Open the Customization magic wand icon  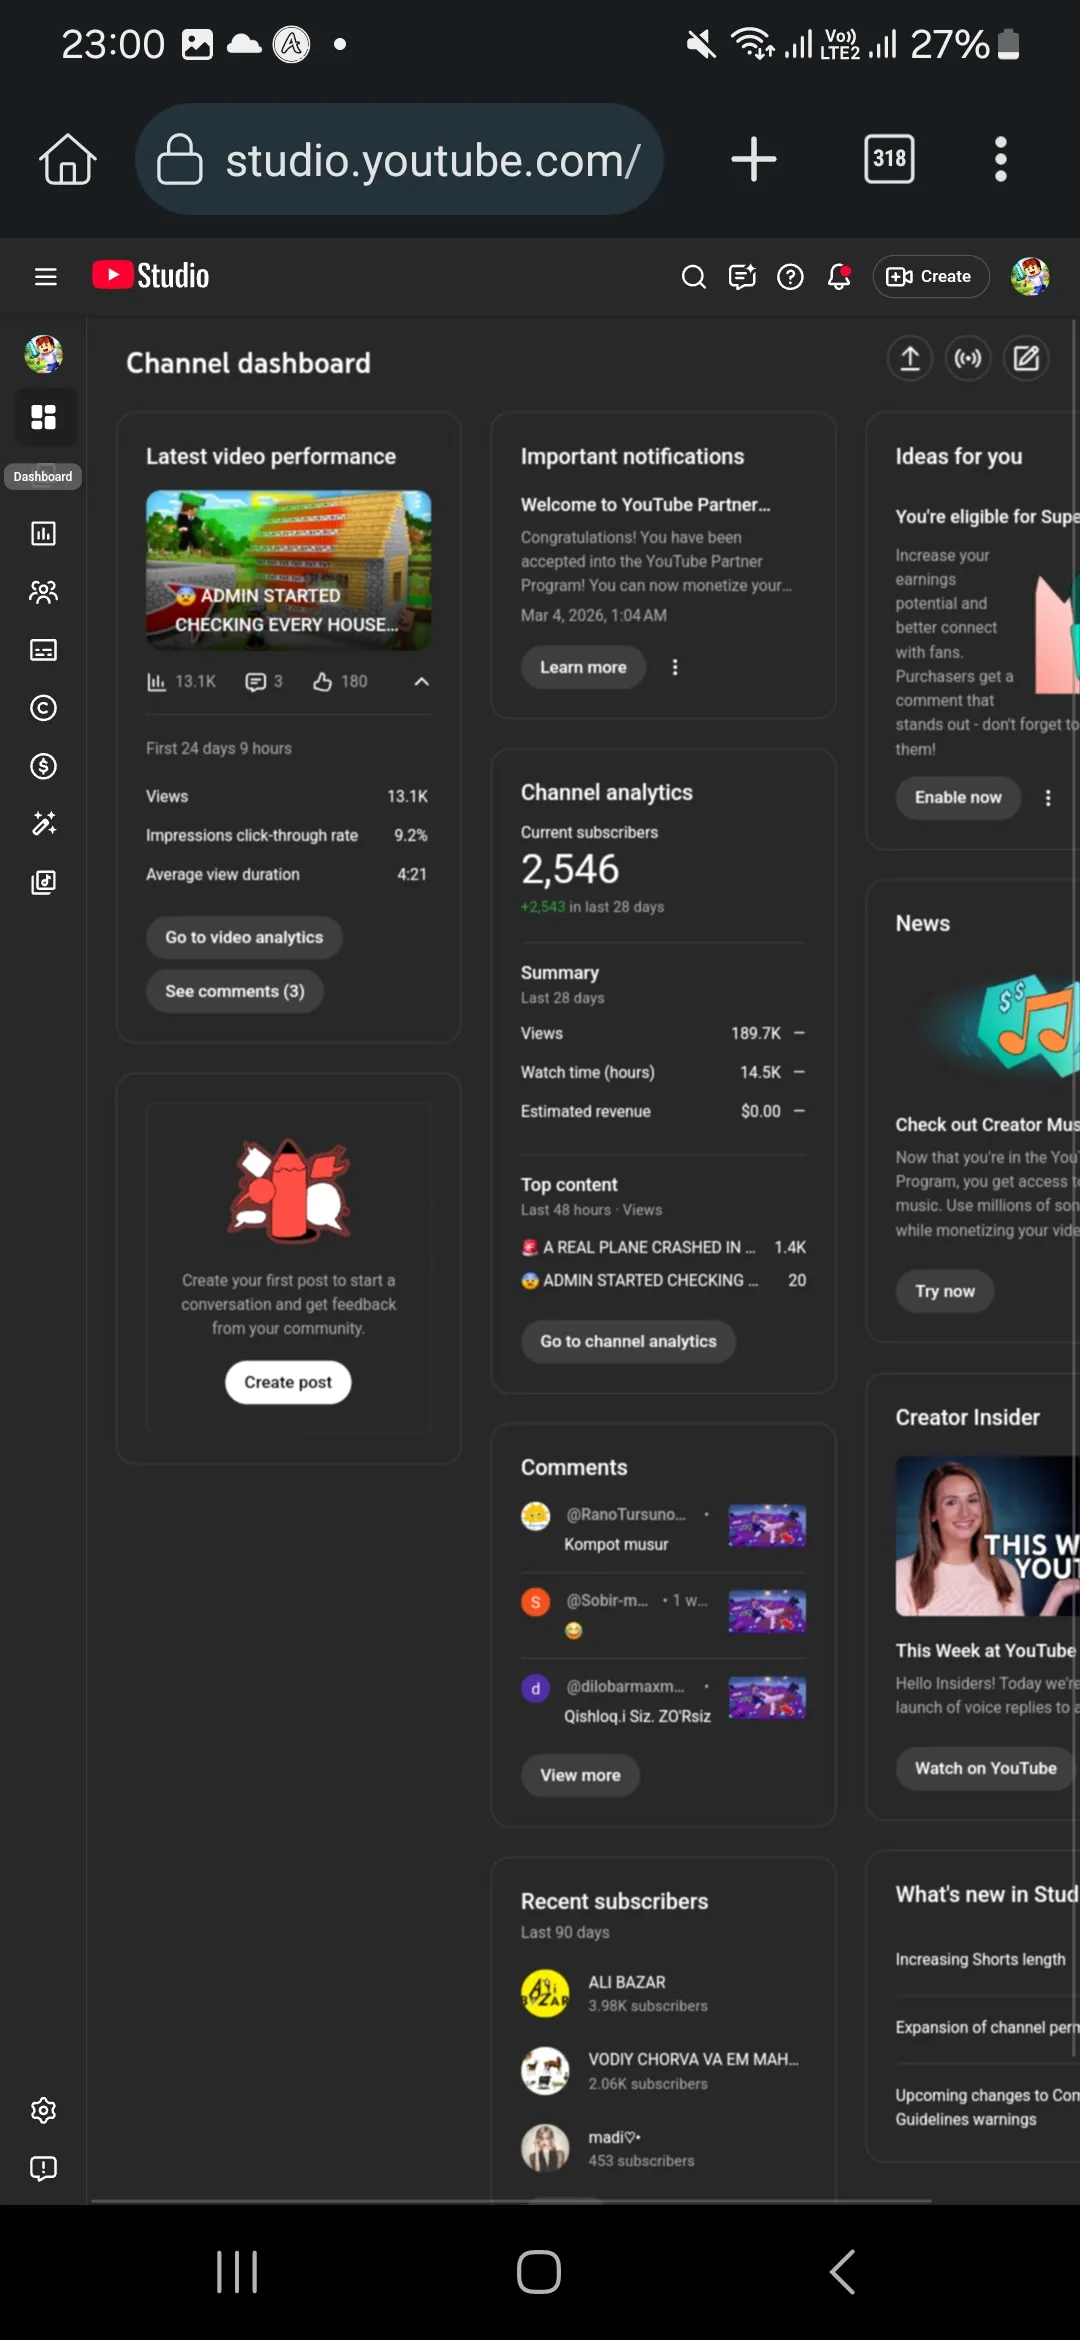click(43, 824)
